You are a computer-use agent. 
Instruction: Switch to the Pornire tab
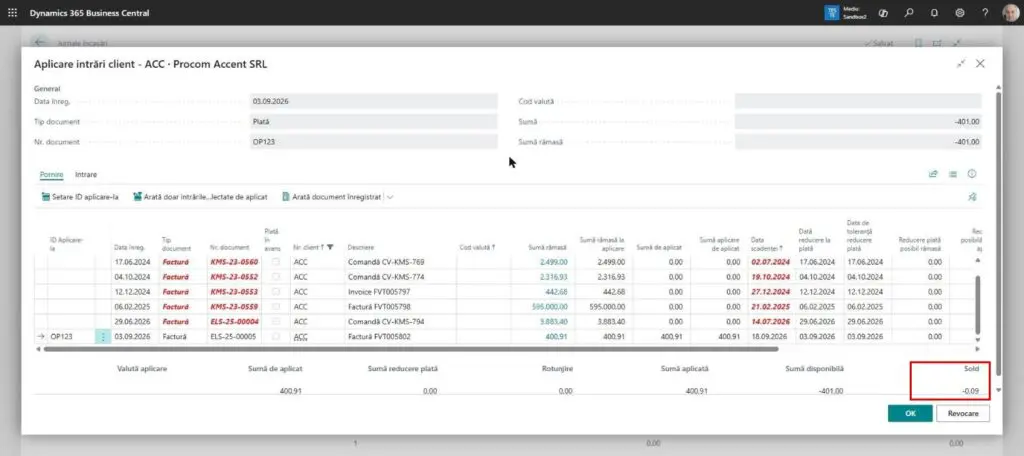click(x=52, y=174)
